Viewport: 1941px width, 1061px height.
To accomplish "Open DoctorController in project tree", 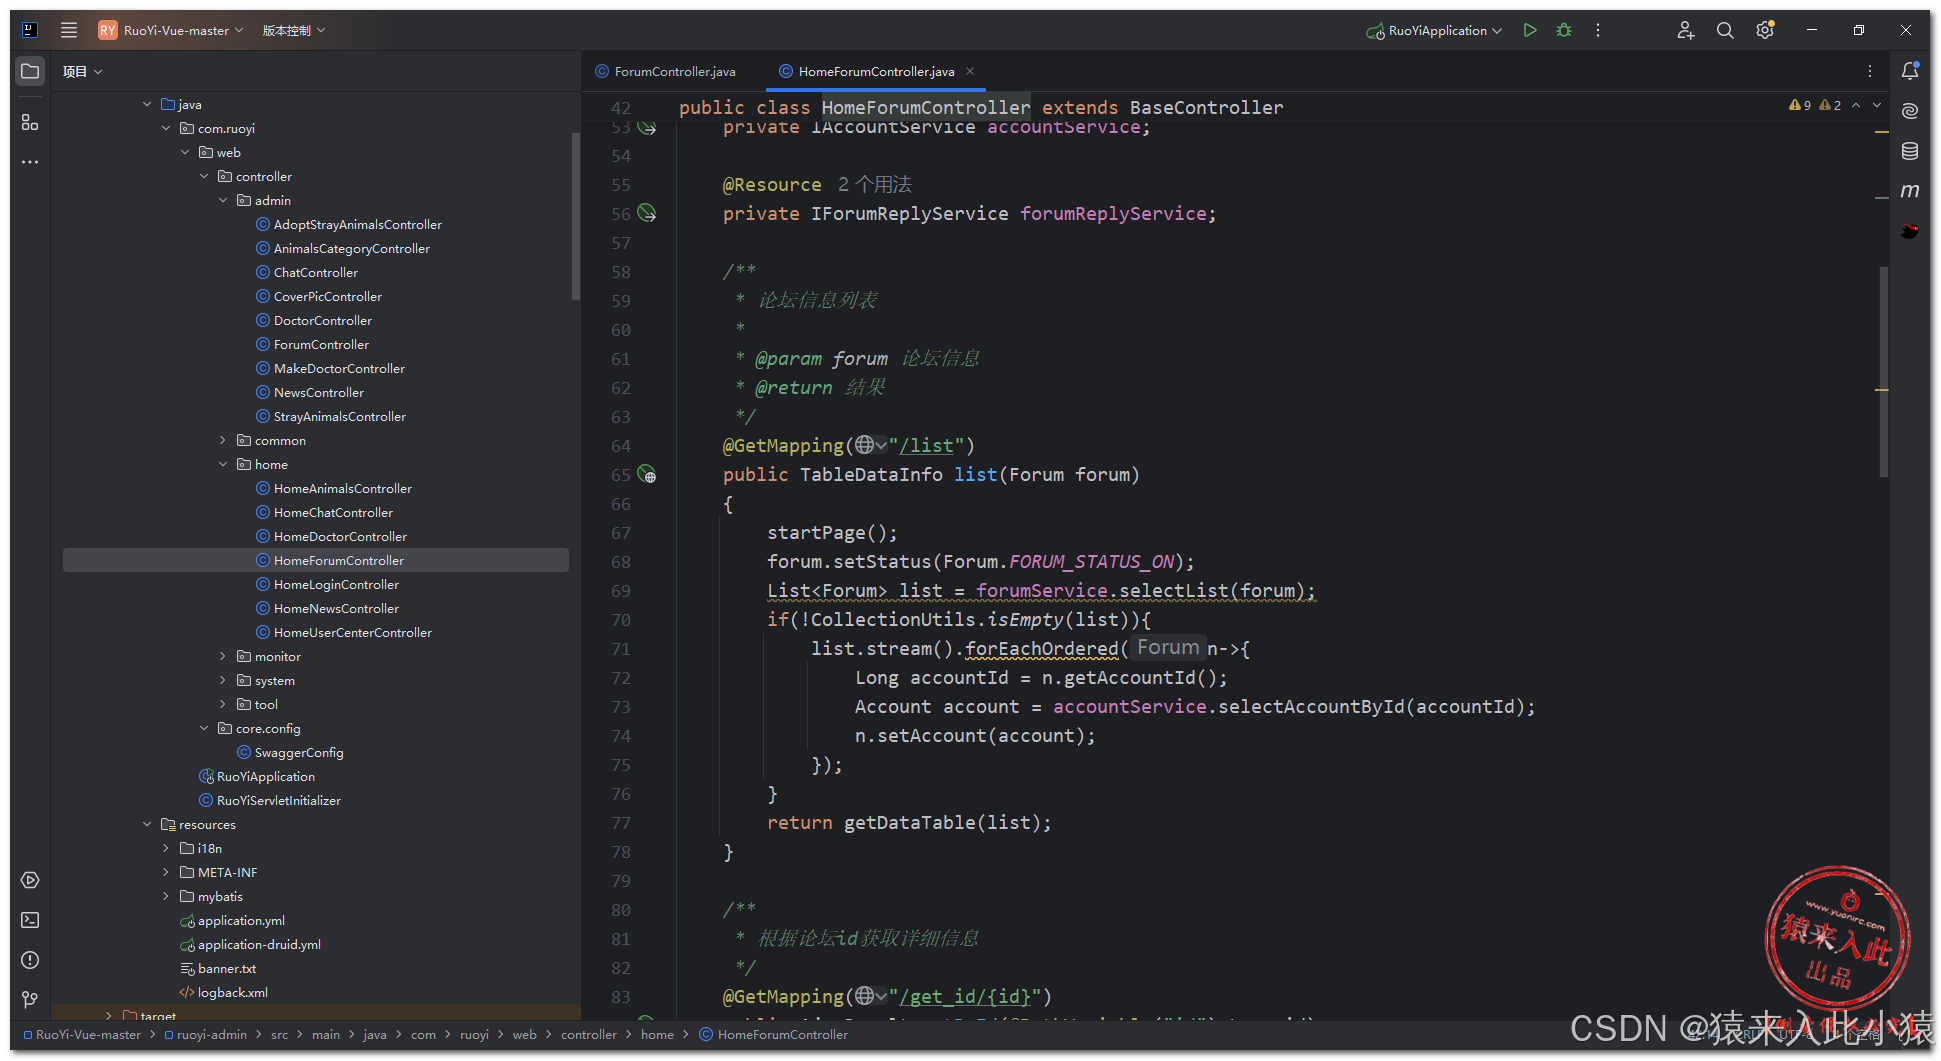I will click(322, 320).
